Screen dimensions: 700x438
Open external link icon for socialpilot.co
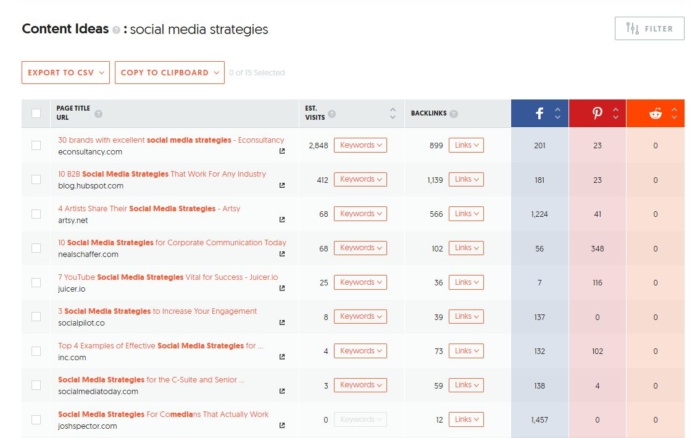click(282, 322)
